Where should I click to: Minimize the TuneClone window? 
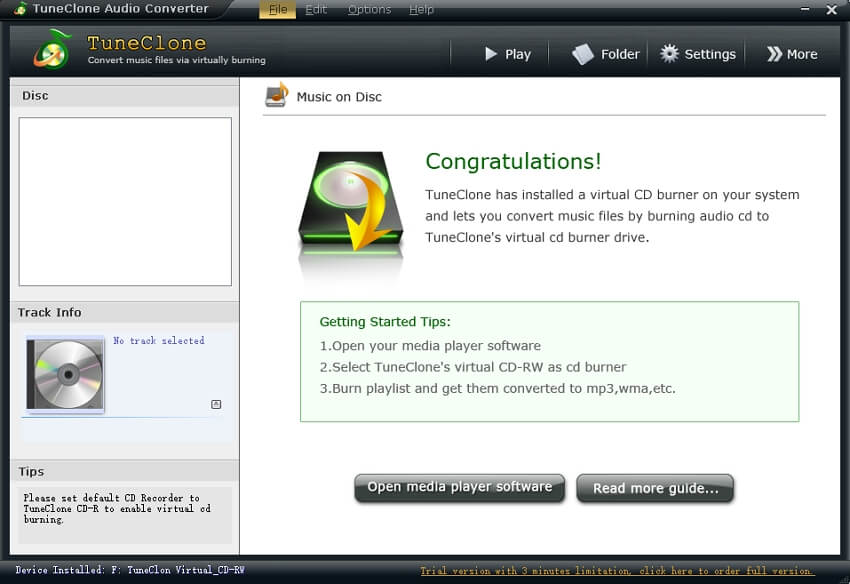point(805,9)
